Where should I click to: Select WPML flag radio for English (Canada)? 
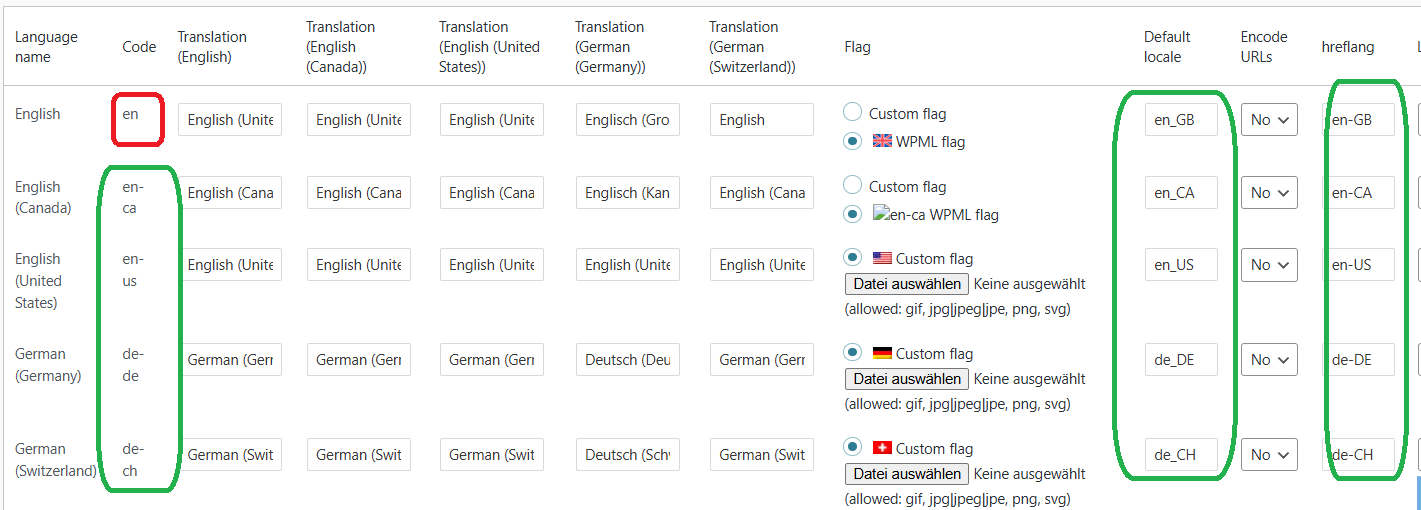coord(852,214)
